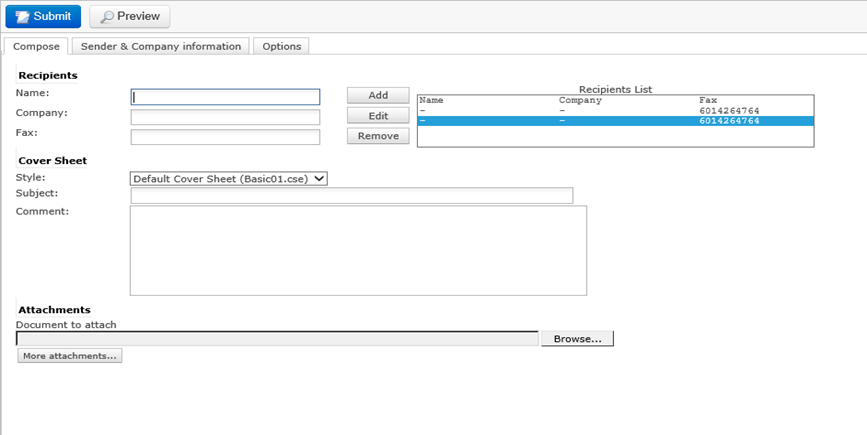867x435 pixels.
Task: Browse for a document to attach
Action: point(577,339)
